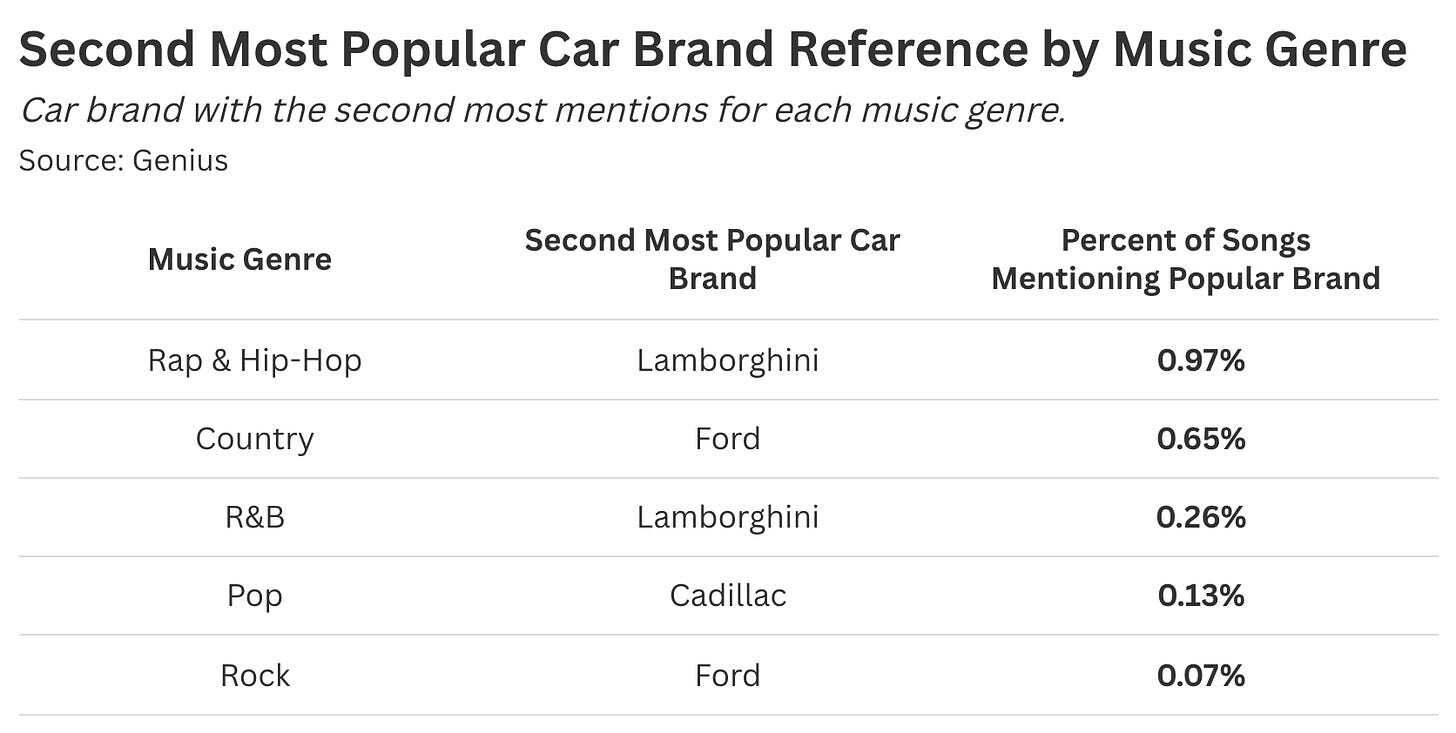Click the Source: Genius text
Image resolution: width=1456 pixels, height=733 pixels.
coord(124,160)
